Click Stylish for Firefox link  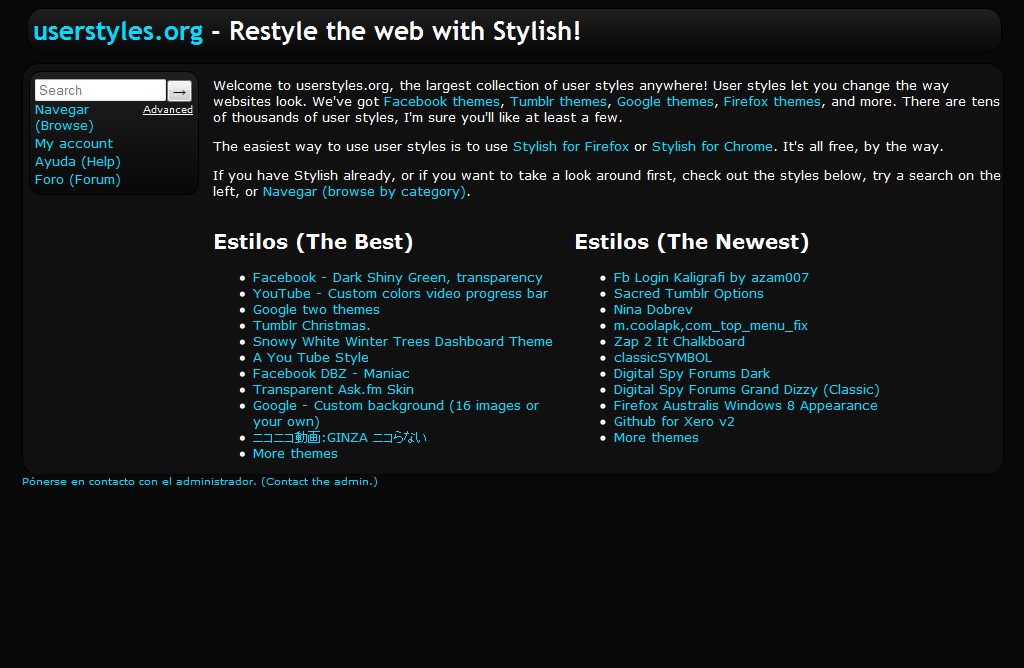(x=571, y=147)
